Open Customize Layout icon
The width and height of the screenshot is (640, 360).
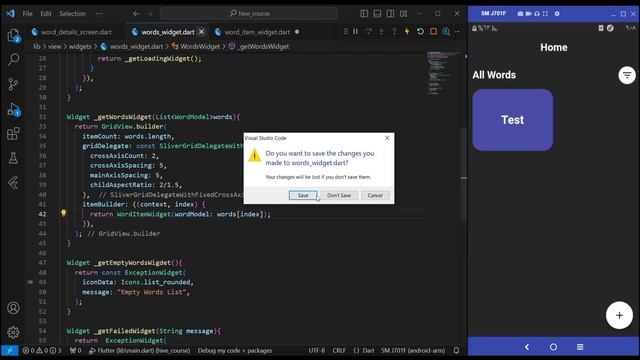click(x=404, y=13)
